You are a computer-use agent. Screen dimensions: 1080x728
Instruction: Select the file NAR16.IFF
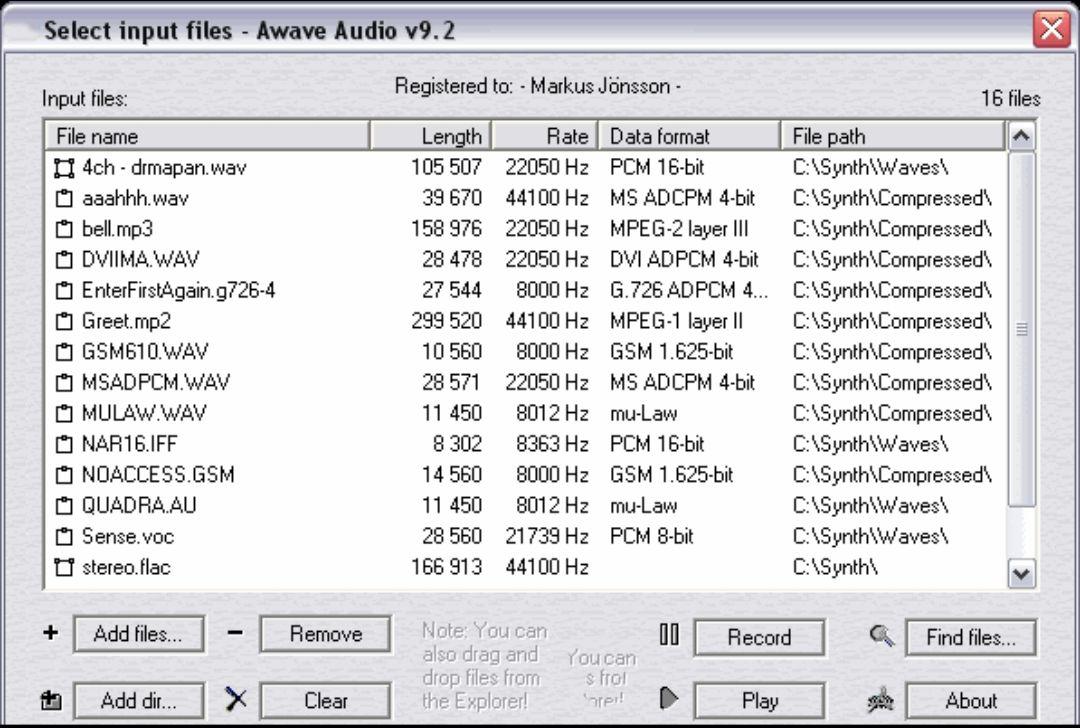pos(129,444)
